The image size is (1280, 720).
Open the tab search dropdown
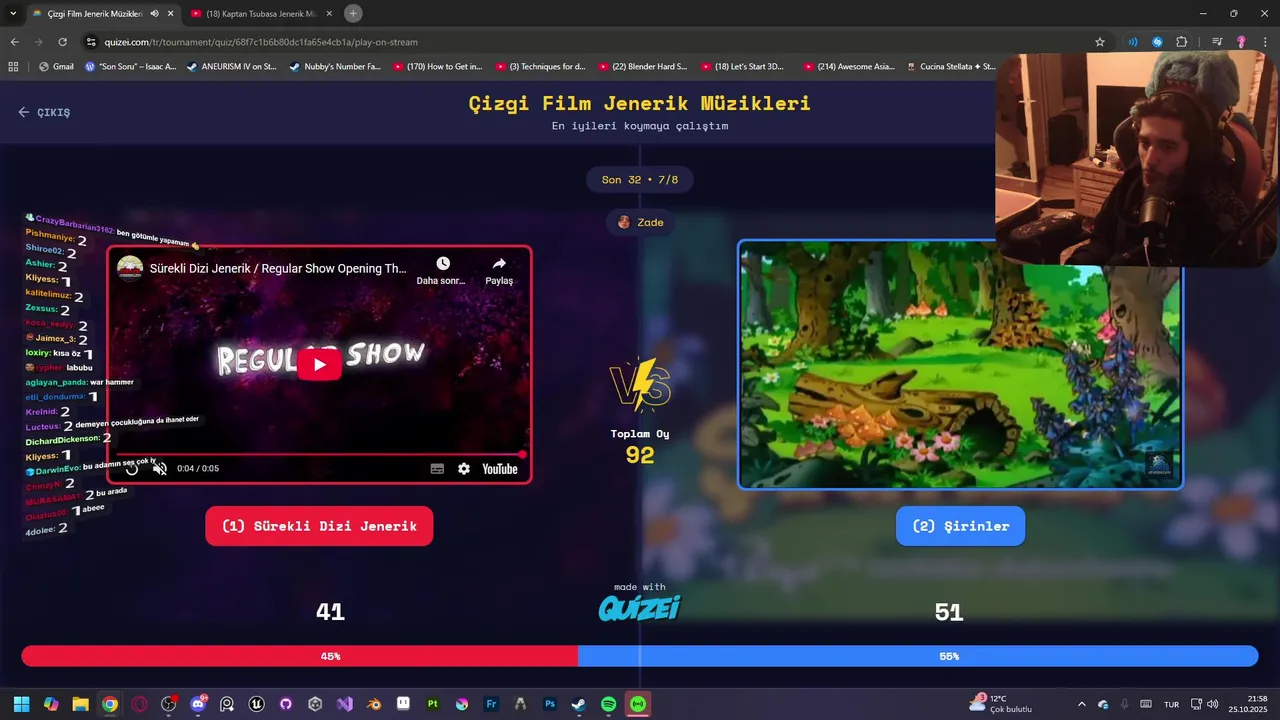(x=12, y=13)
